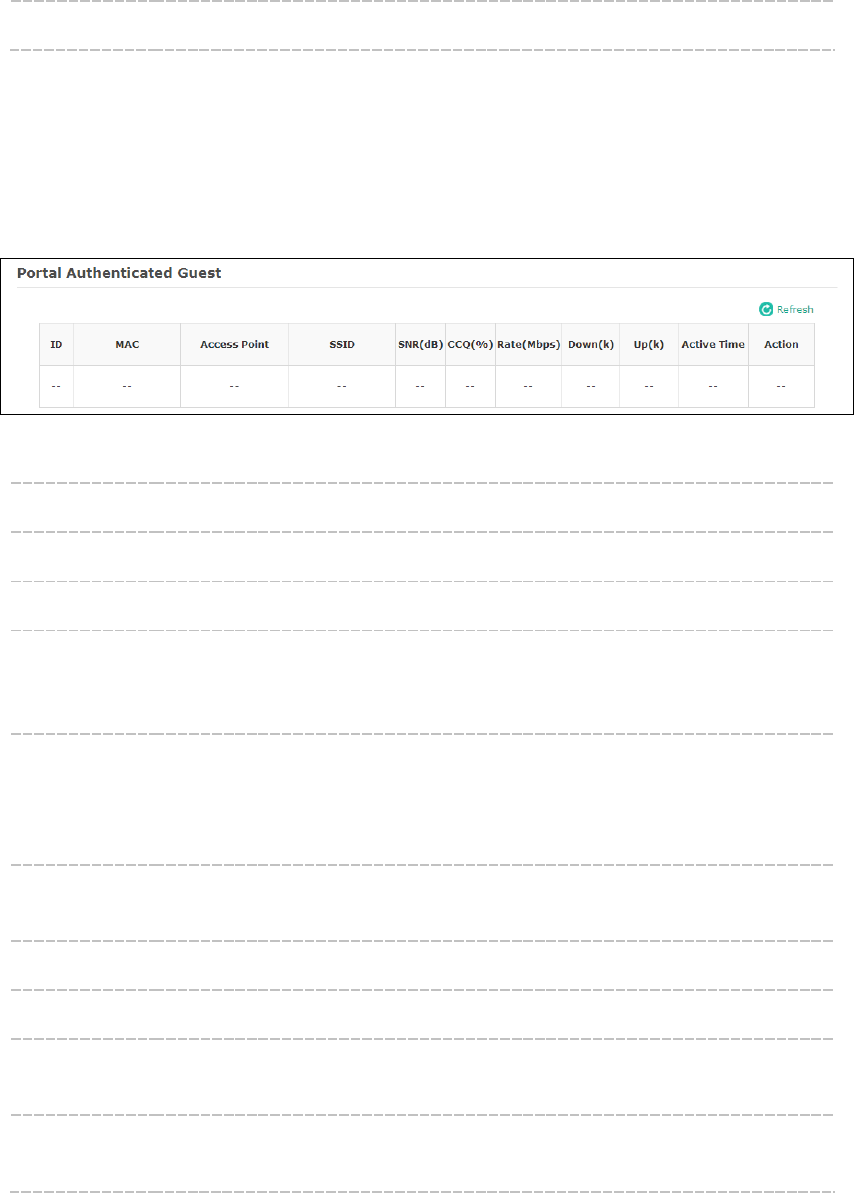Click the SSID column header
This screenshot has height=1193, width=854.
[x=342, y=345]
